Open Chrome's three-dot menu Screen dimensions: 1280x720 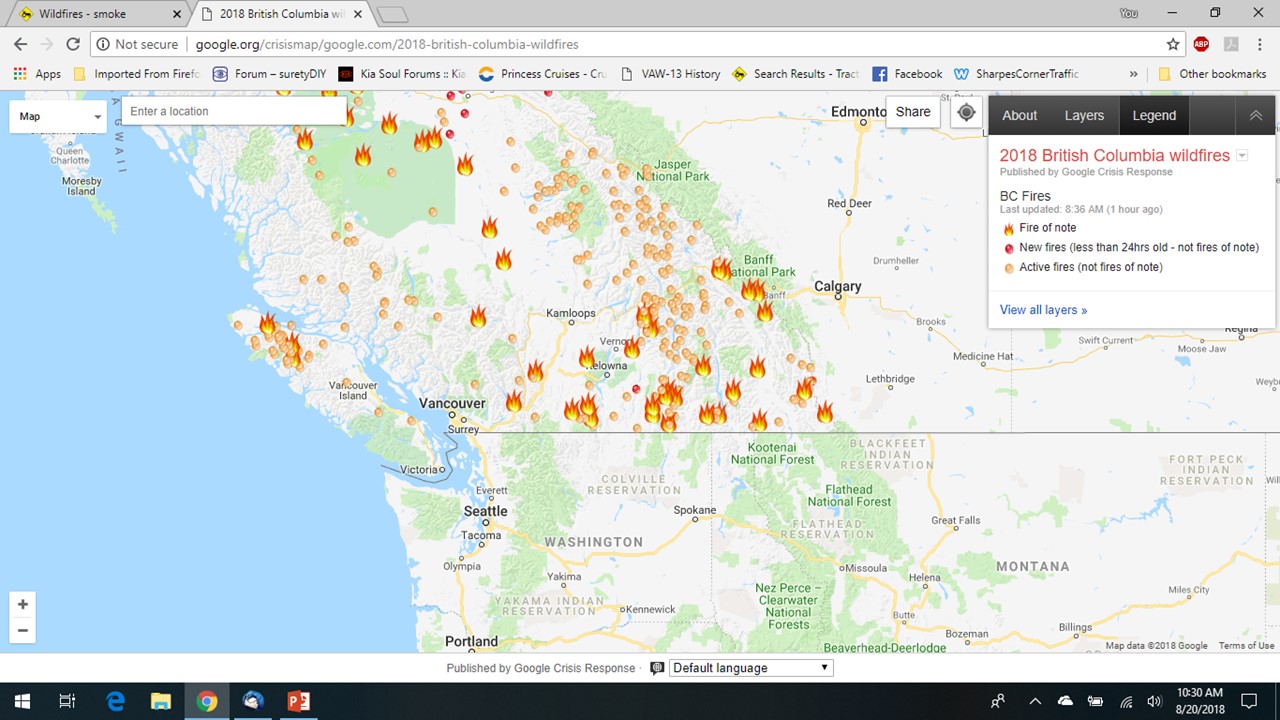1259,44
